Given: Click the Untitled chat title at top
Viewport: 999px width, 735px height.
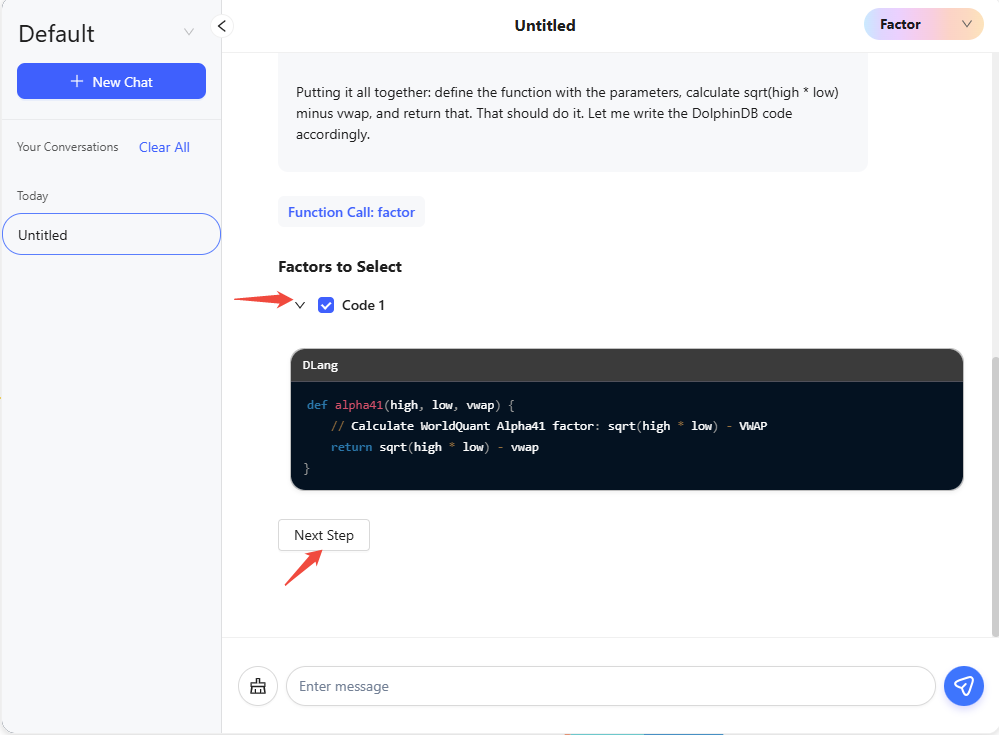Looking at the screenshot, I should [545, 26].
